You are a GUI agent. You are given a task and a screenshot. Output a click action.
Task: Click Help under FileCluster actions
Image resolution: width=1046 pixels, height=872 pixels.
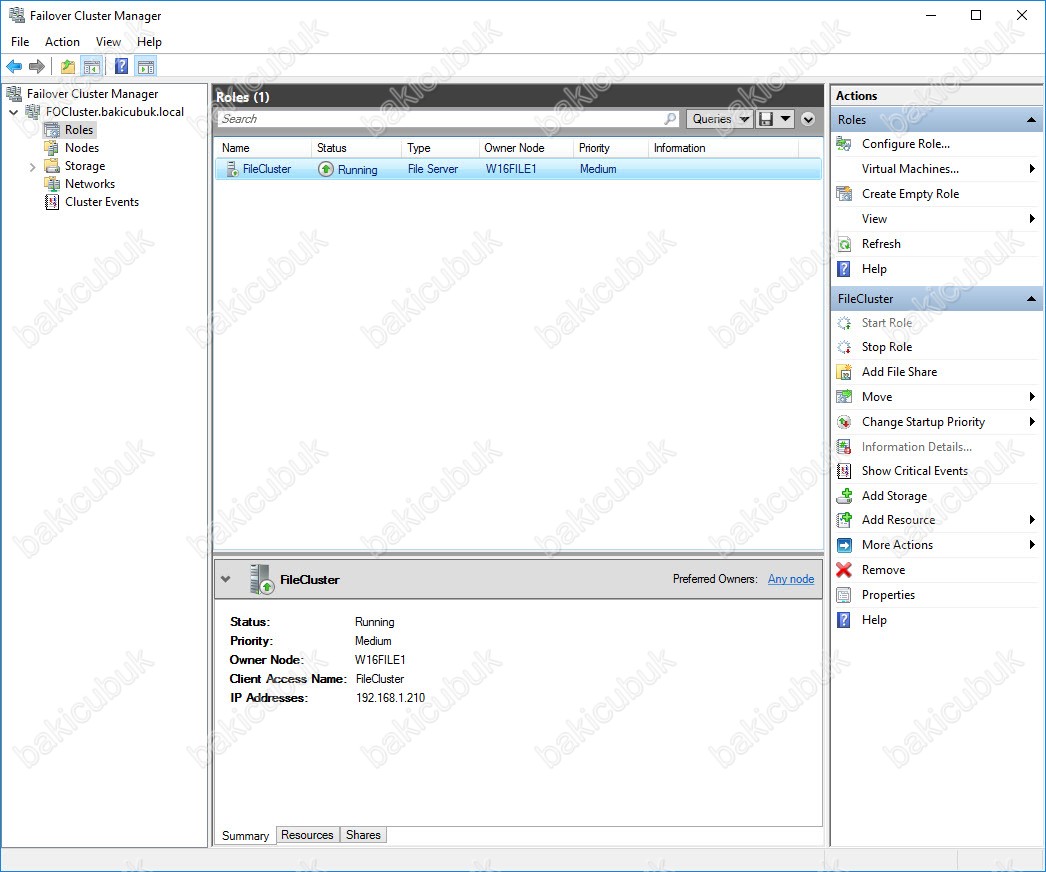(x=874, y=620)
